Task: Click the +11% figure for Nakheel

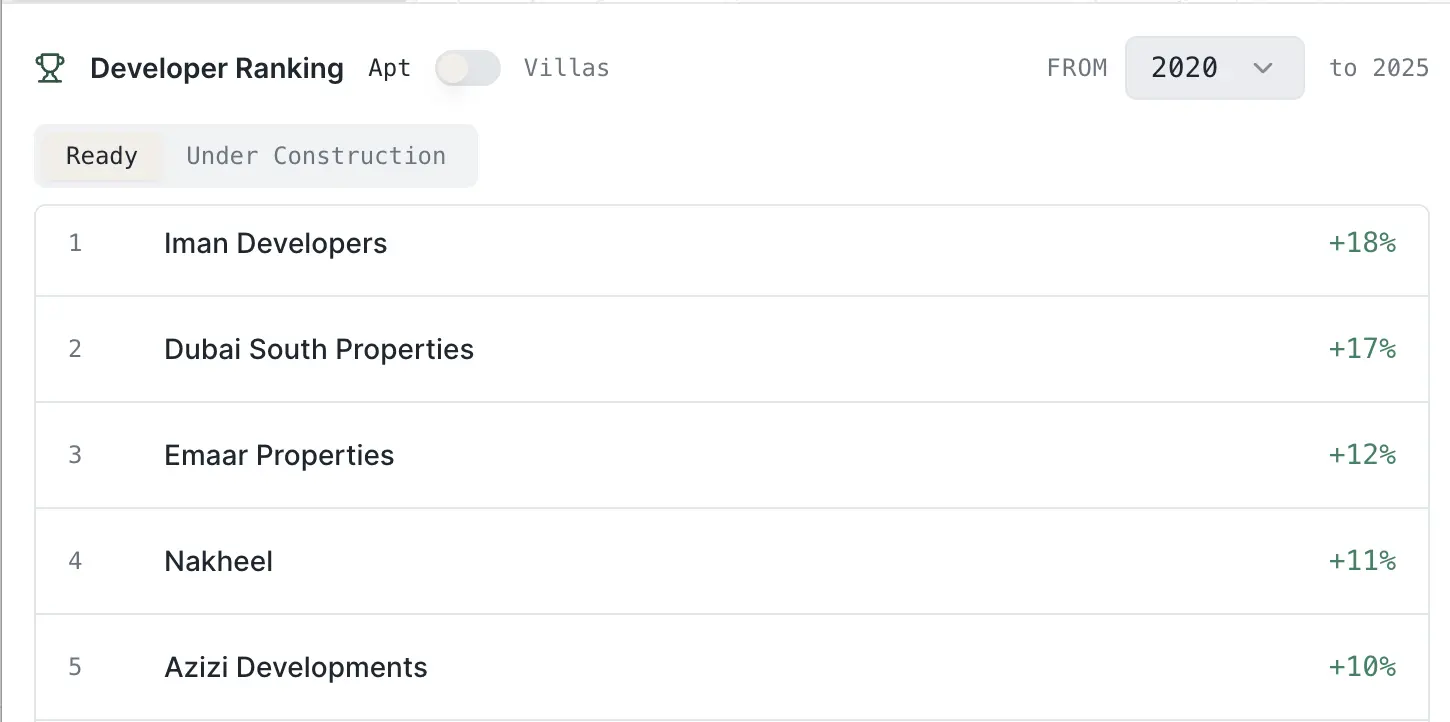Action: tap(1361, 561)
